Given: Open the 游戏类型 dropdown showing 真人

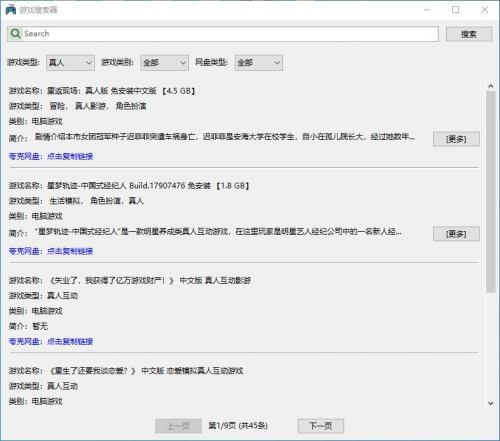Looking at the screenshot, I should (x=70, y=63).
